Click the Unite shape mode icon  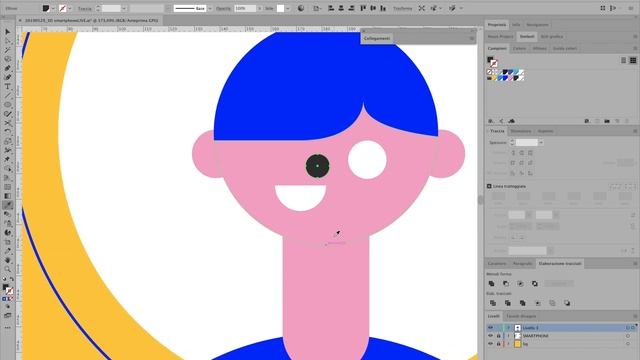coord(491,284)
